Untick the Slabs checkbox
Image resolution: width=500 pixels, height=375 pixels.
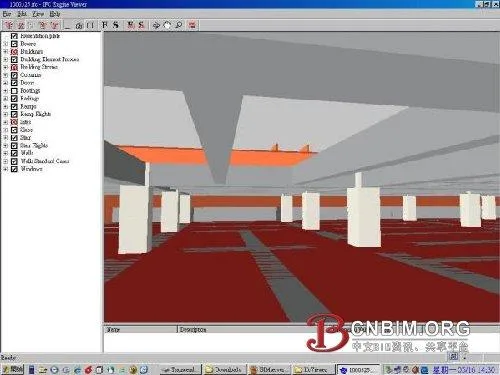click(x=14, y=130)
